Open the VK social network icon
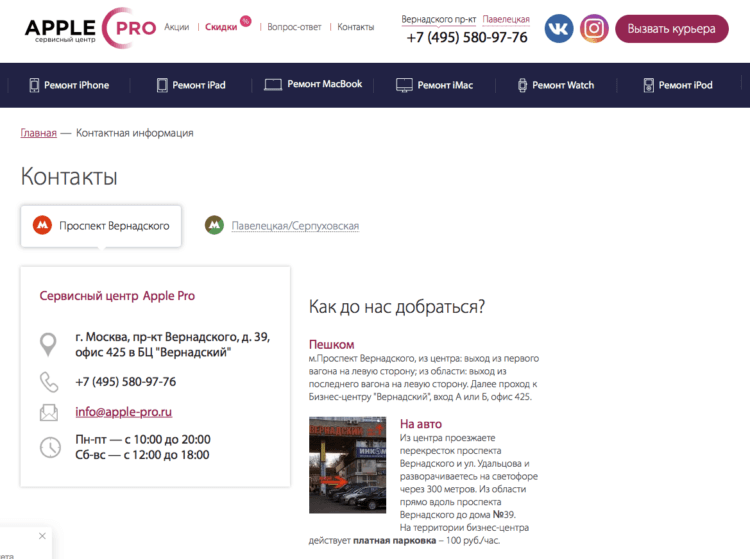The width and height of the screenshot is (750, 559). pyautogui.click(x=559, y=29)
